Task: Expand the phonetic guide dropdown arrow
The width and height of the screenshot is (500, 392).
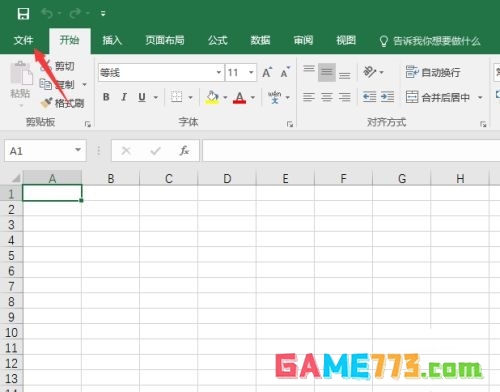Action: pyautogui.click(x=288, y=97)
